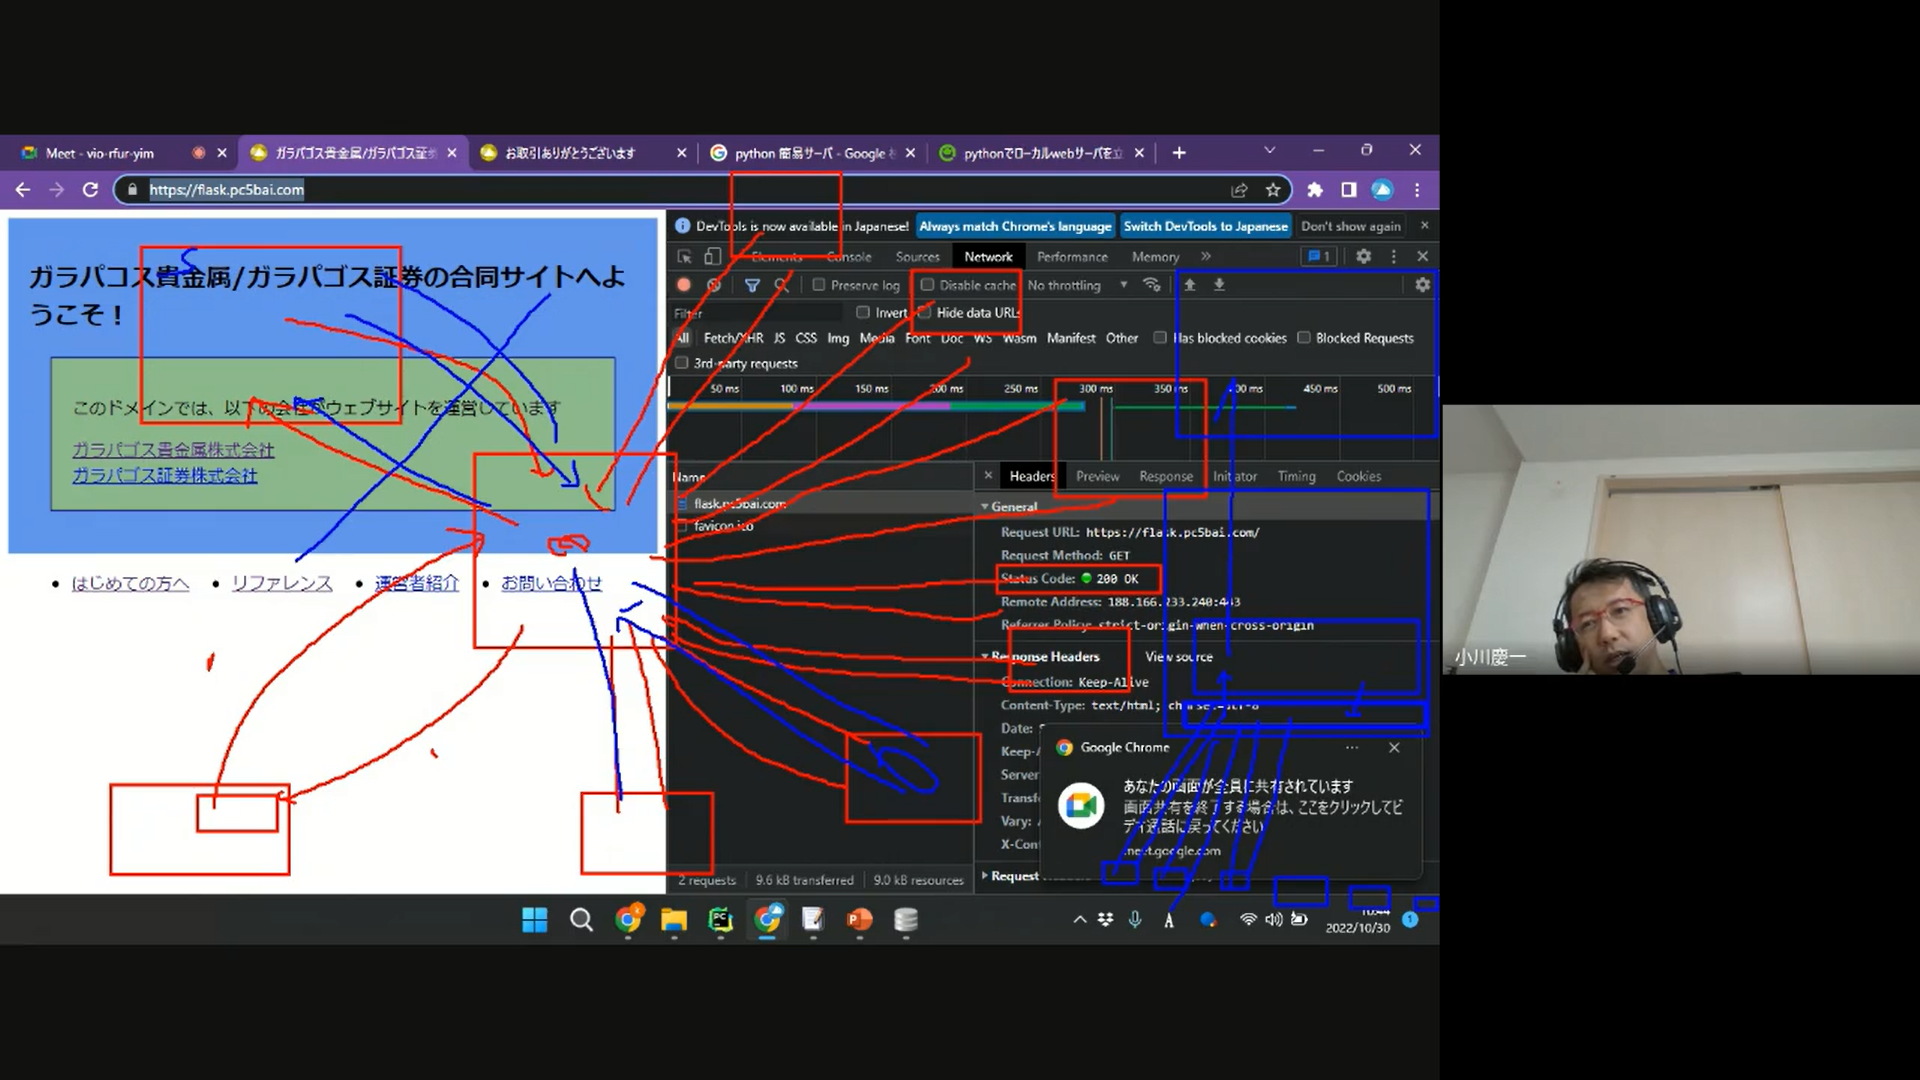Click the inspect element picker icon
Viewport: 1920px width, 1080px height.
coord(685,257)
